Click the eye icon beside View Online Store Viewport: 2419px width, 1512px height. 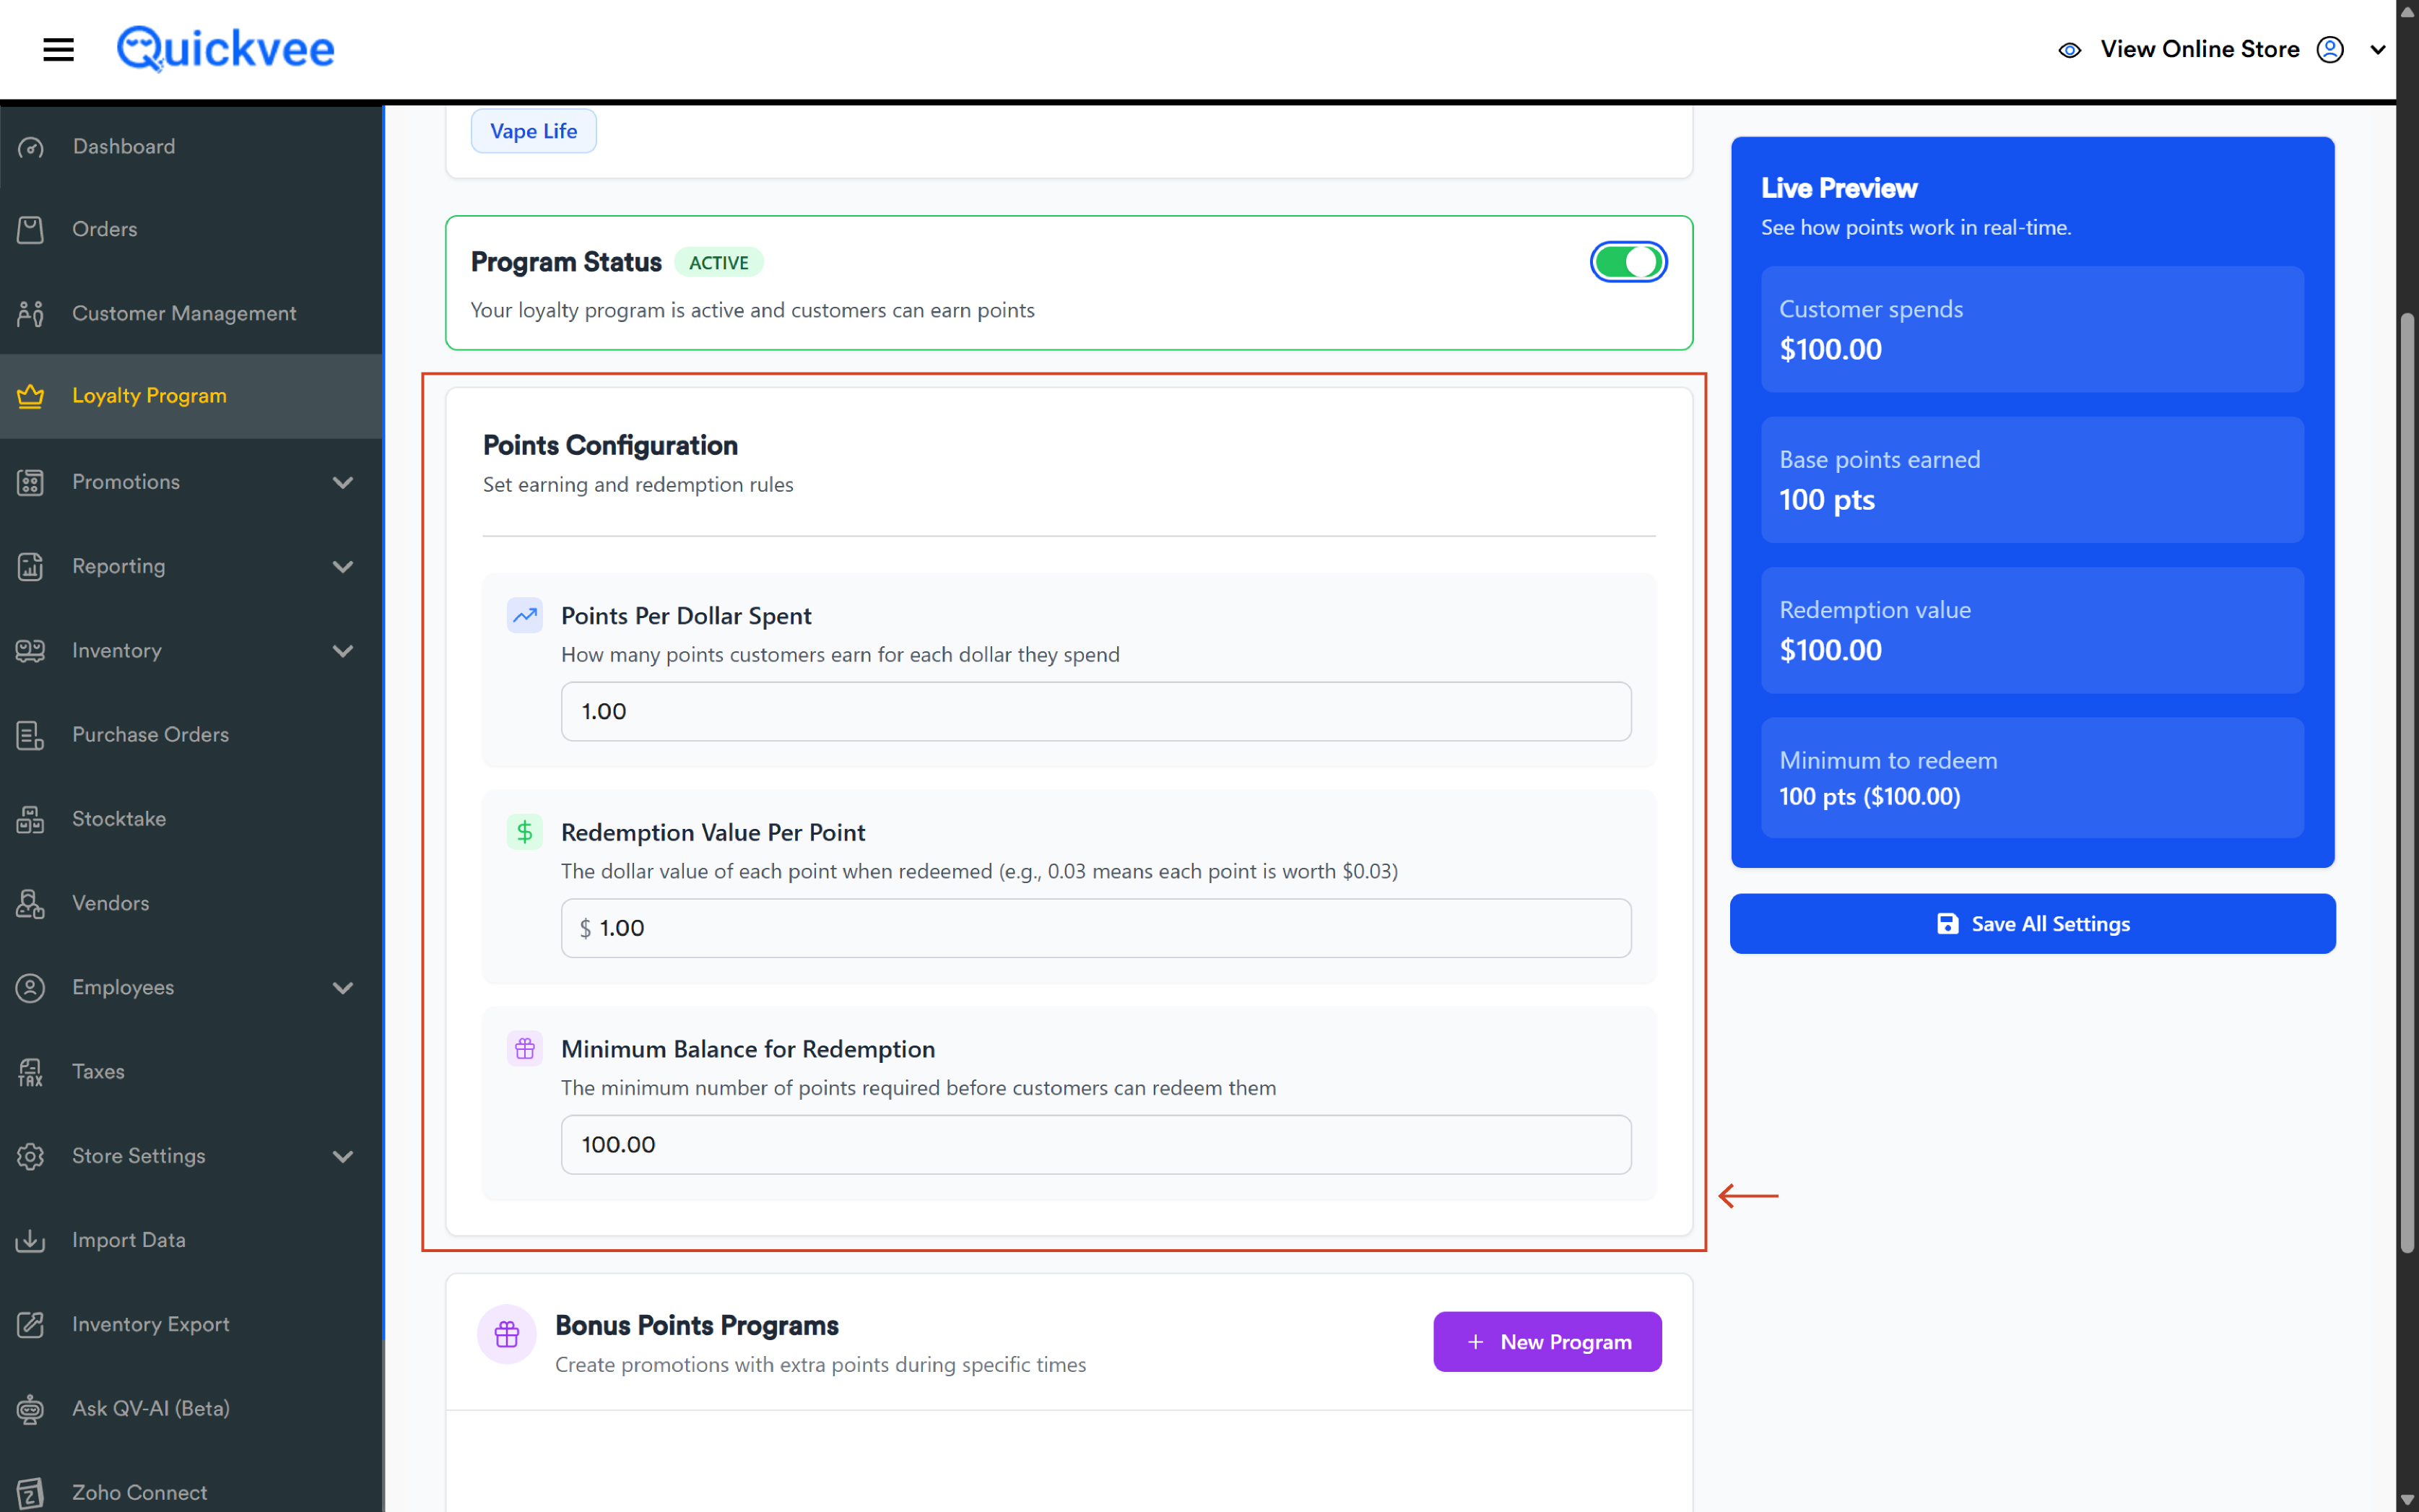(x=2070, y=50)
